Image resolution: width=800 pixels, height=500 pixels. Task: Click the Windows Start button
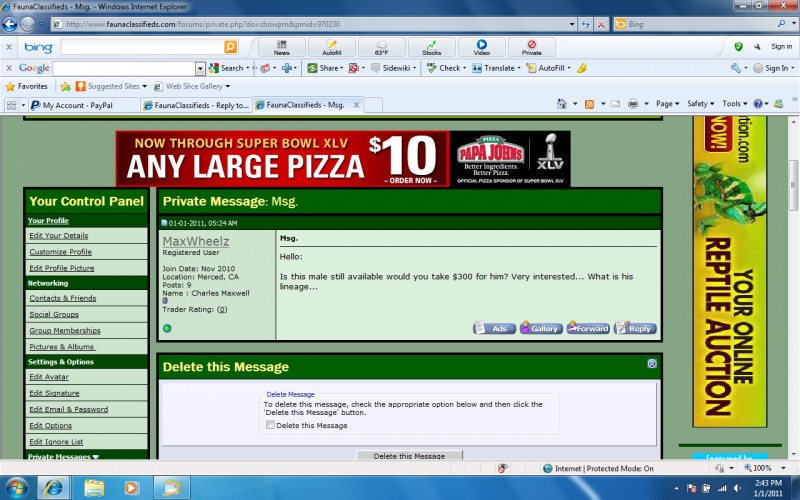(16, 488)
